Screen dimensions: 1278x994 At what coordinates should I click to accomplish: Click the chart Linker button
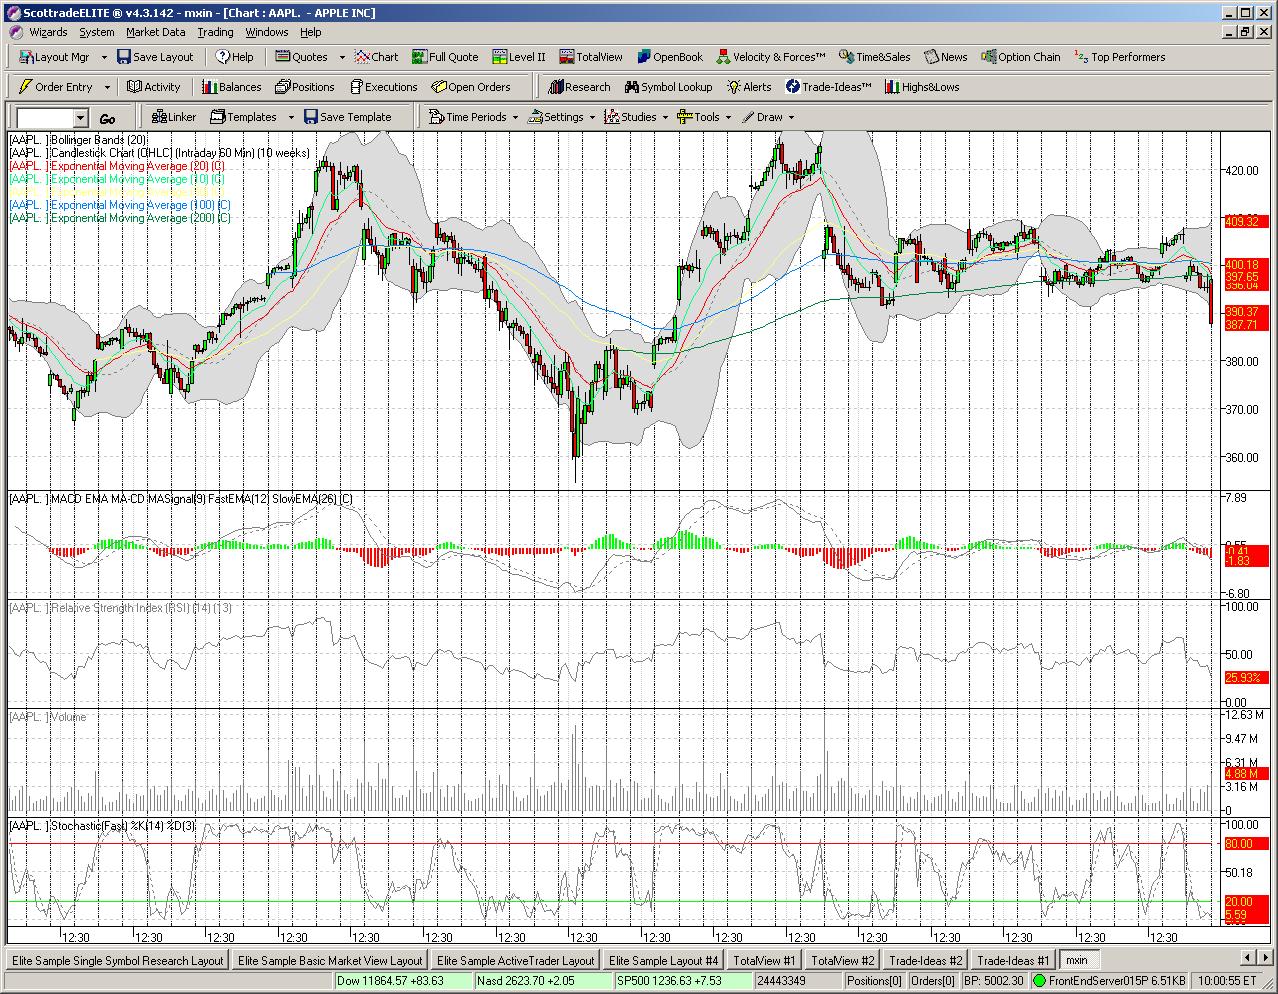tap(174, 117)
